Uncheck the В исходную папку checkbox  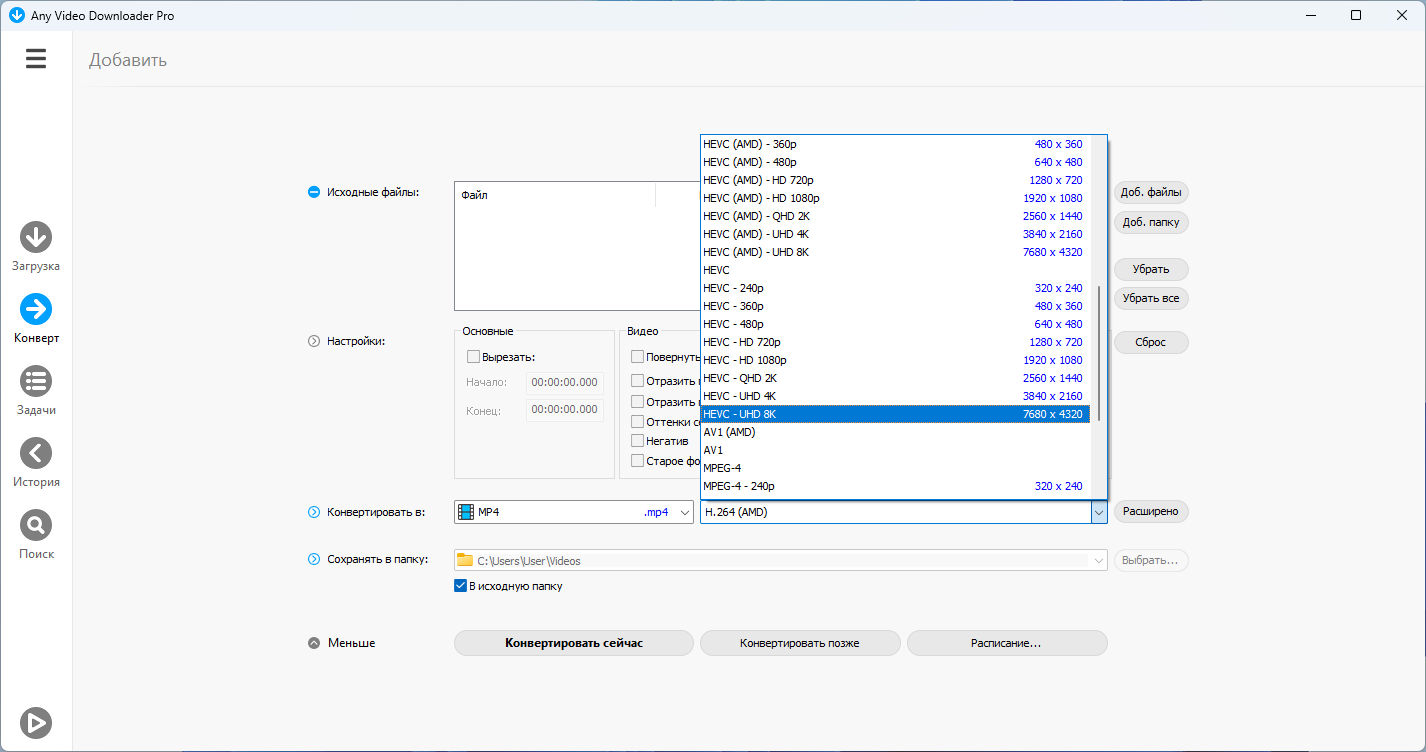tap(461, 586)
